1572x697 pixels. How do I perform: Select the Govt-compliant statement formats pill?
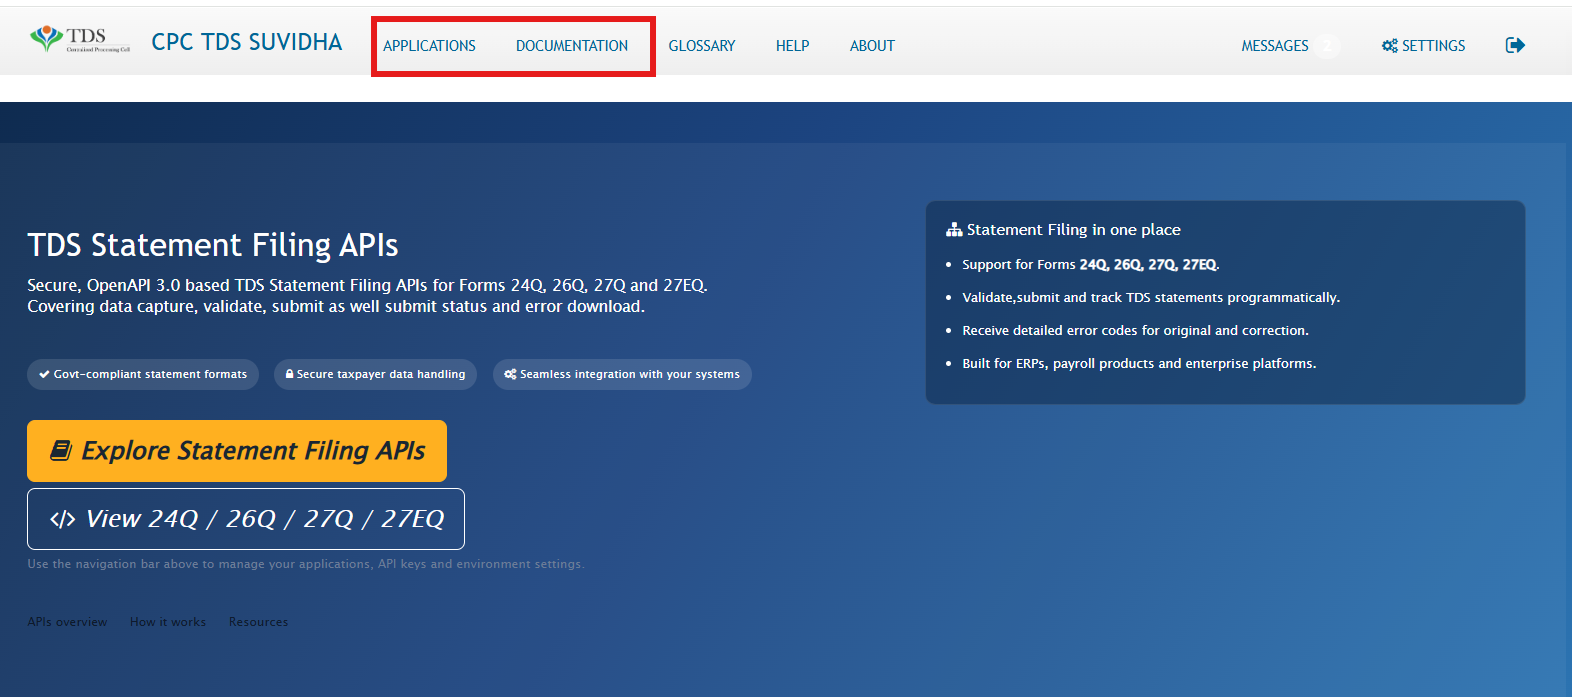tap(143, 374)
